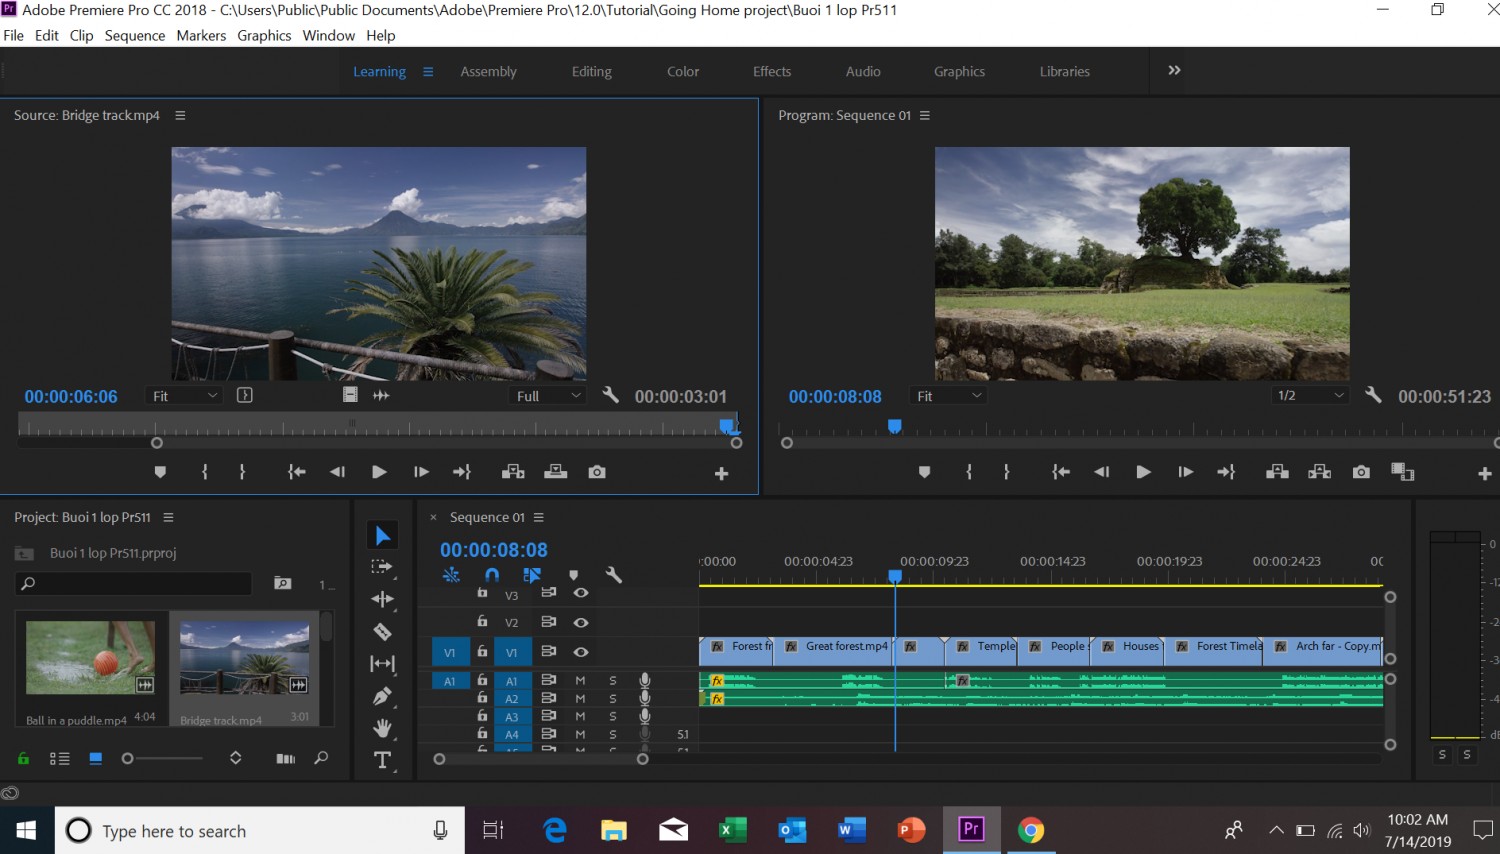
Task: Toggle Snap in the timeline
Action: 492,575
